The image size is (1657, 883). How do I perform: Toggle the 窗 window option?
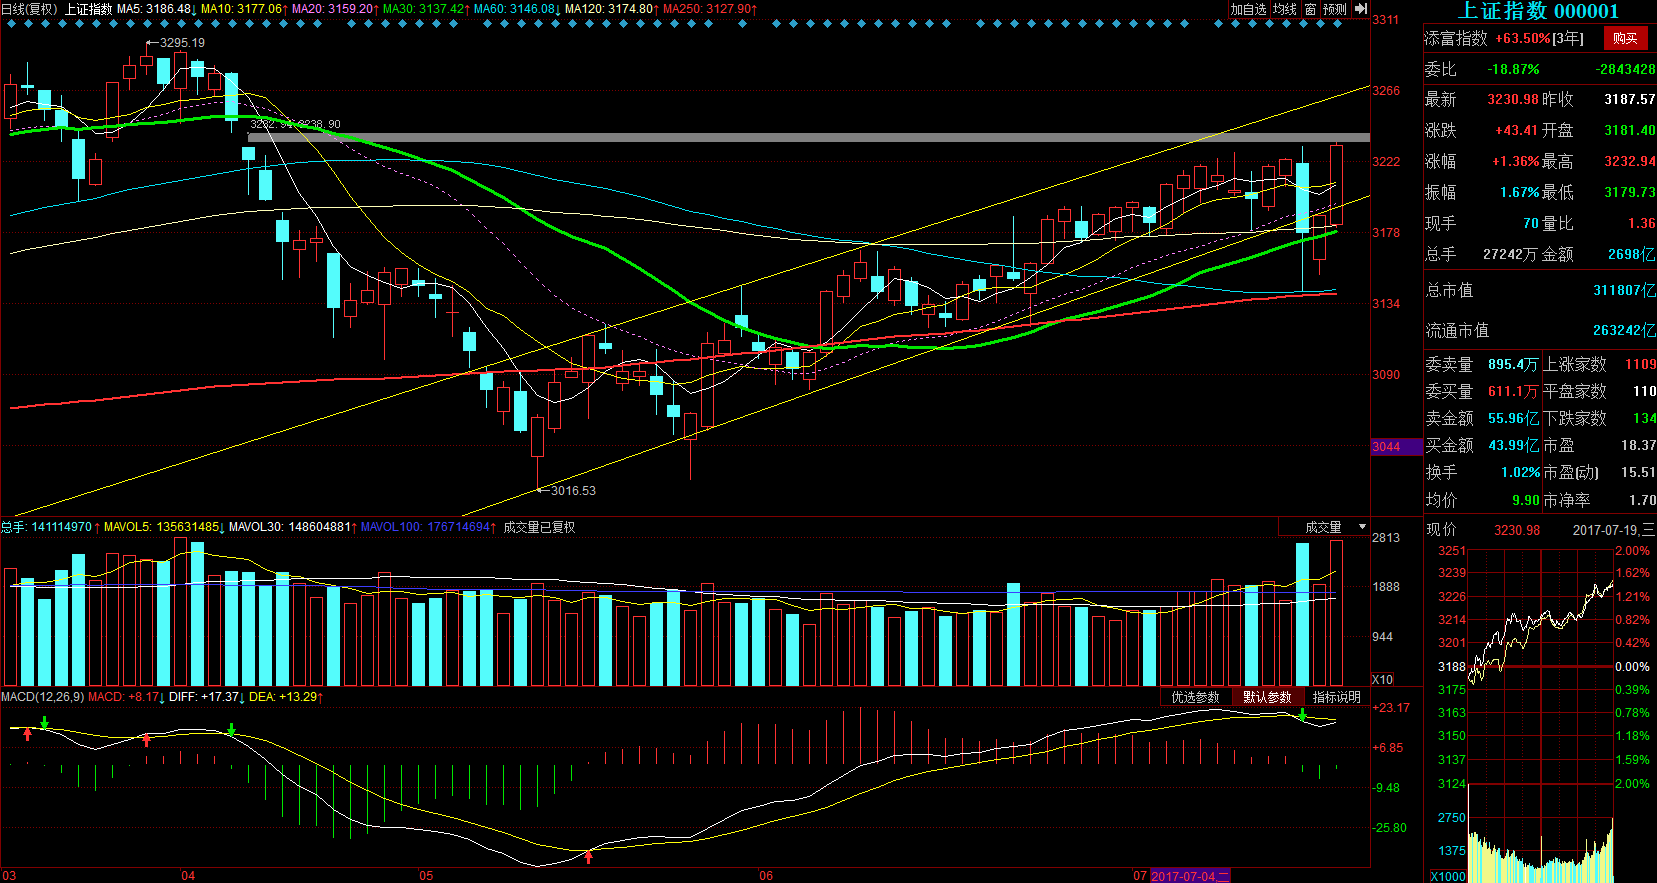(1310, 9)
